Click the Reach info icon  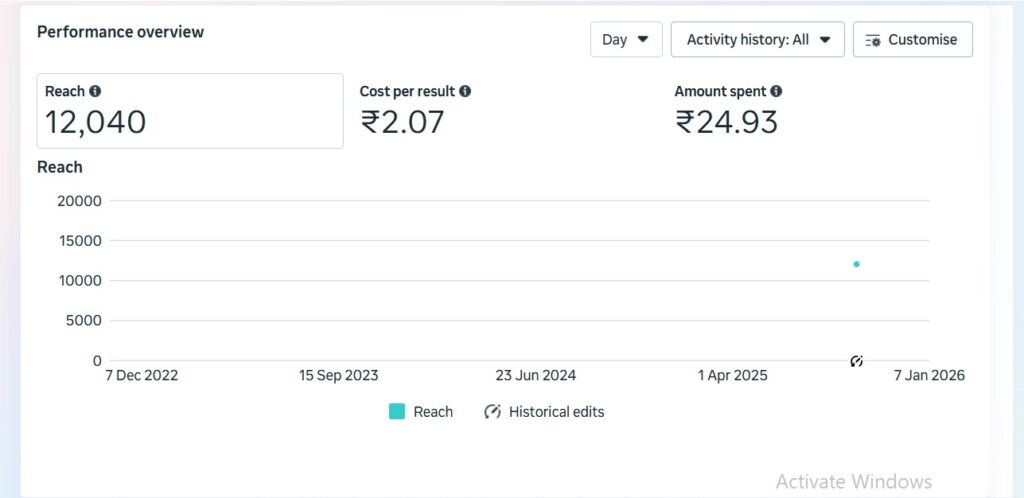coord(95,91)
